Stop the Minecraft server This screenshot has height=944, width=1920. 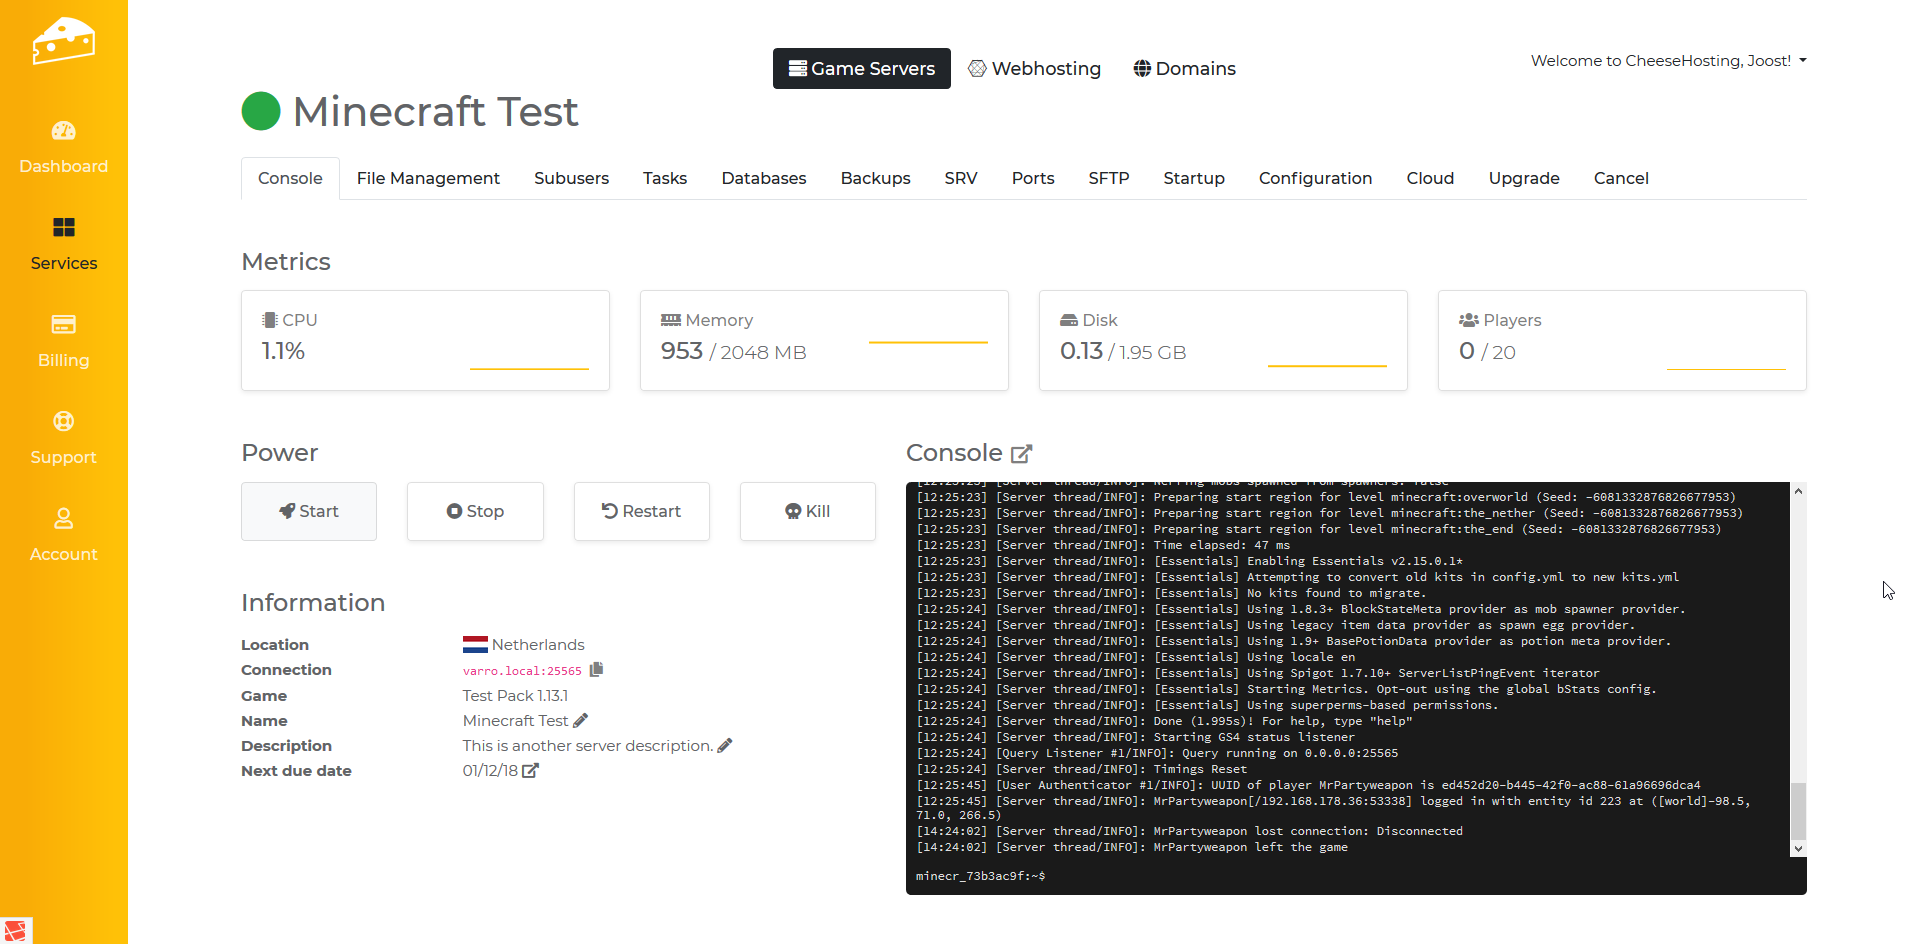coord(475,511)
